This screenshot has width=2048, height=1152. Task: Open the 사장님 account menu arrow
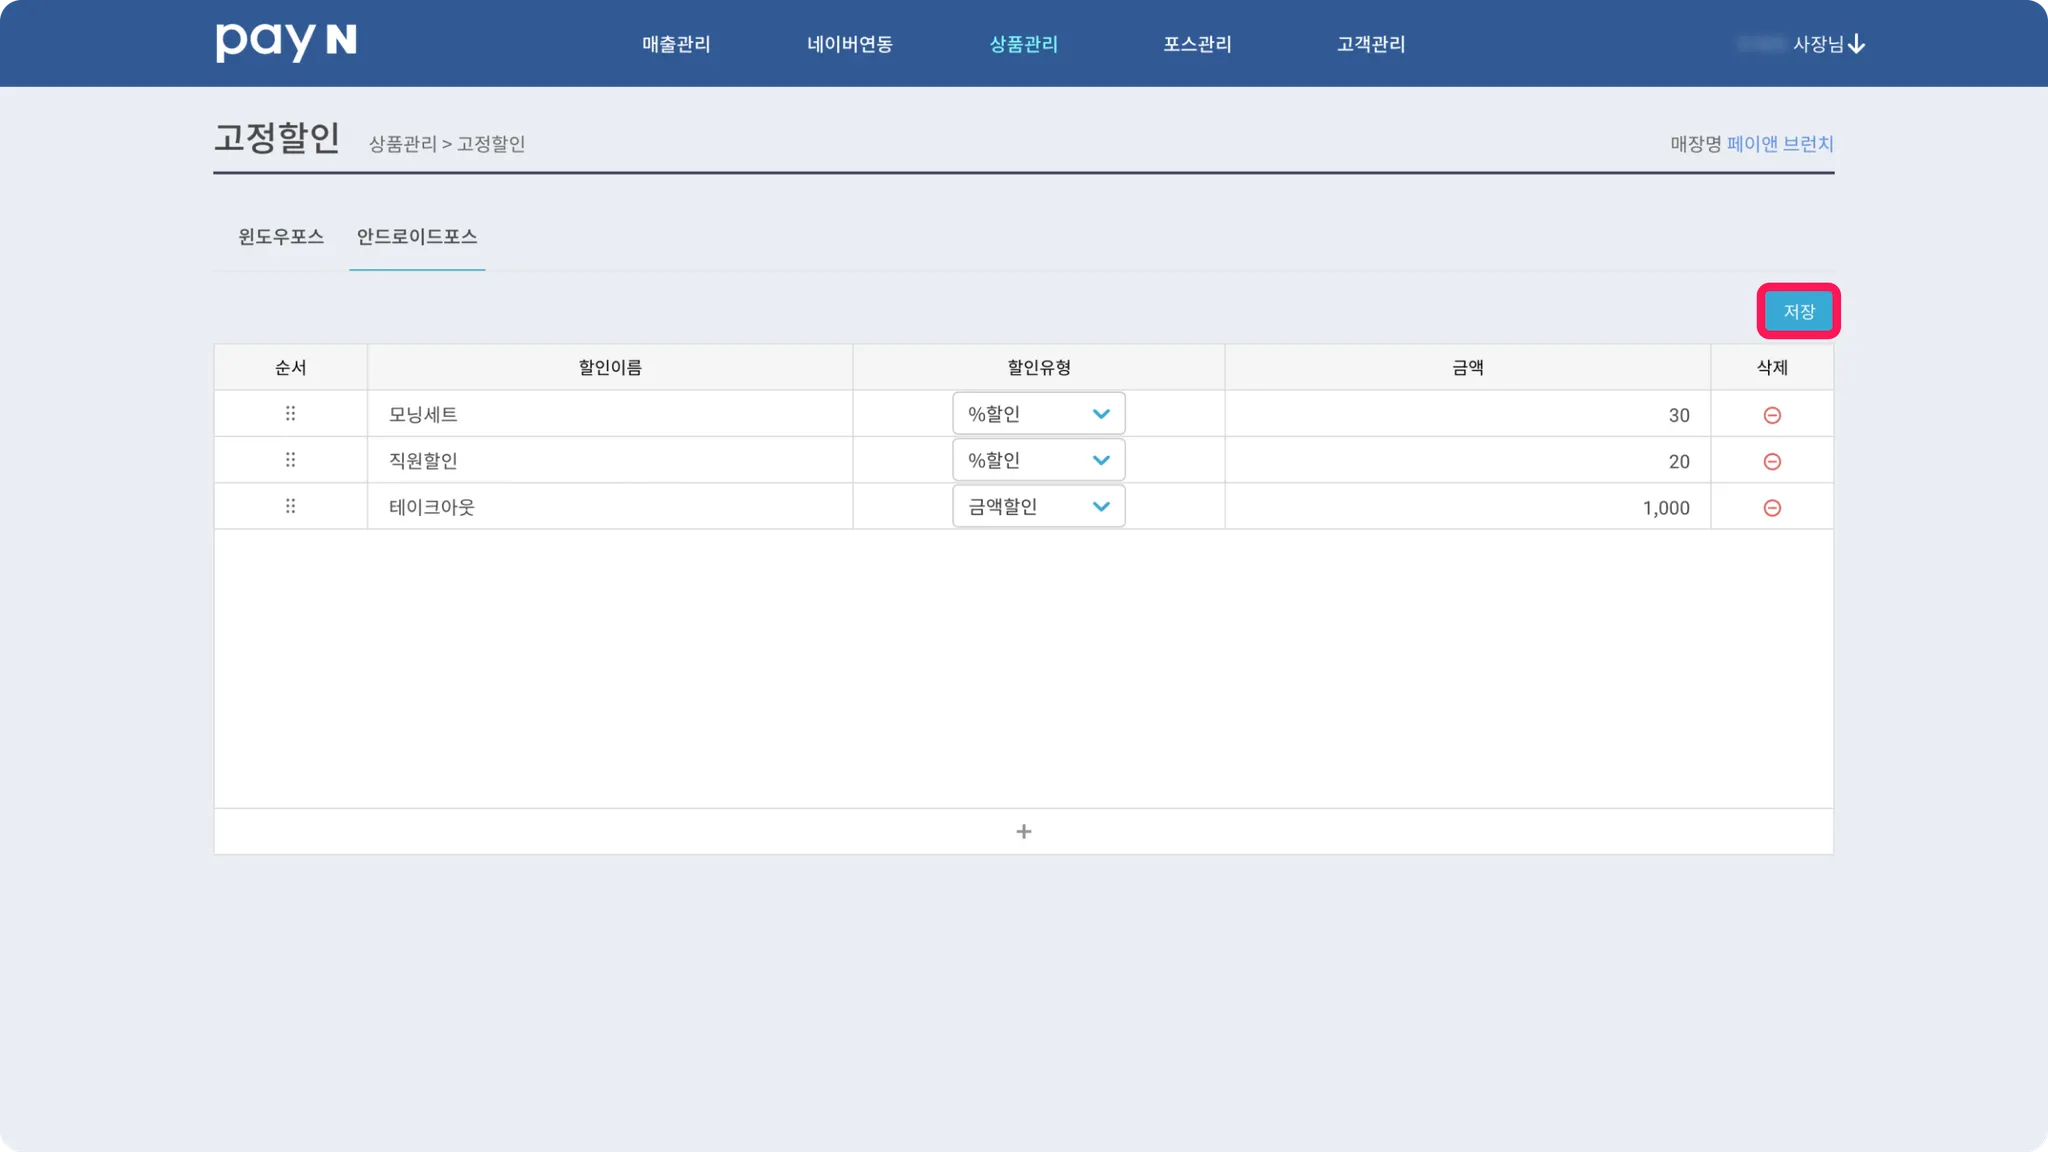point(1856,44)
